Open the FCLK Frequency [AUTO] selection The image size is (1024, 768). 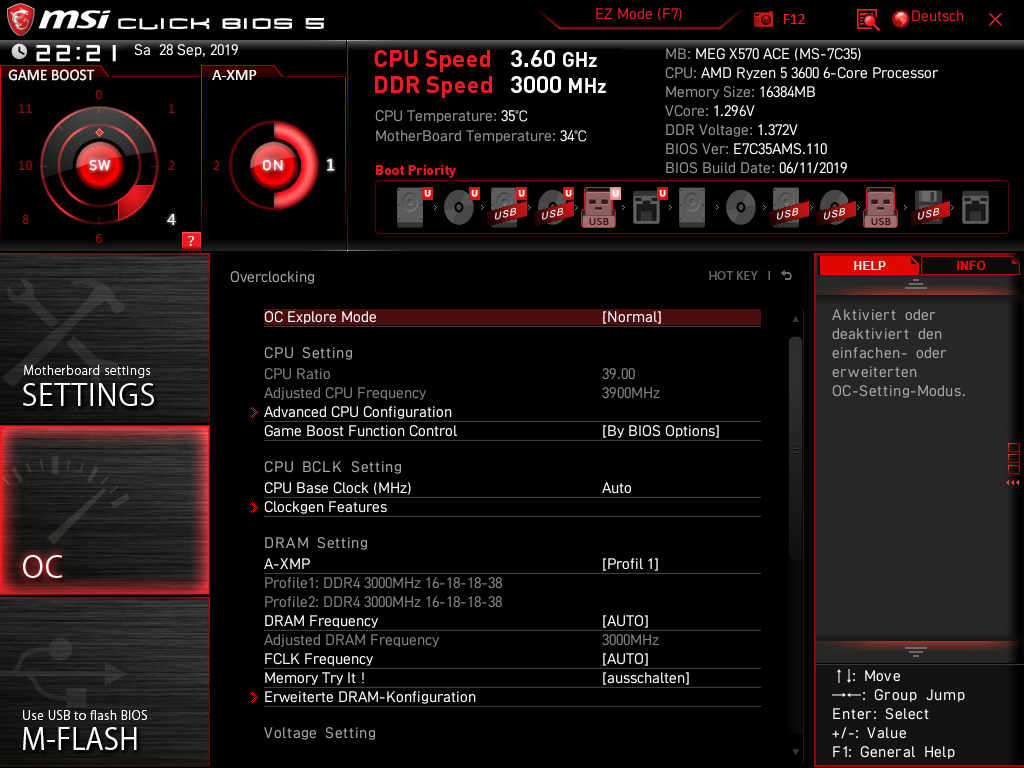[512, 659]
